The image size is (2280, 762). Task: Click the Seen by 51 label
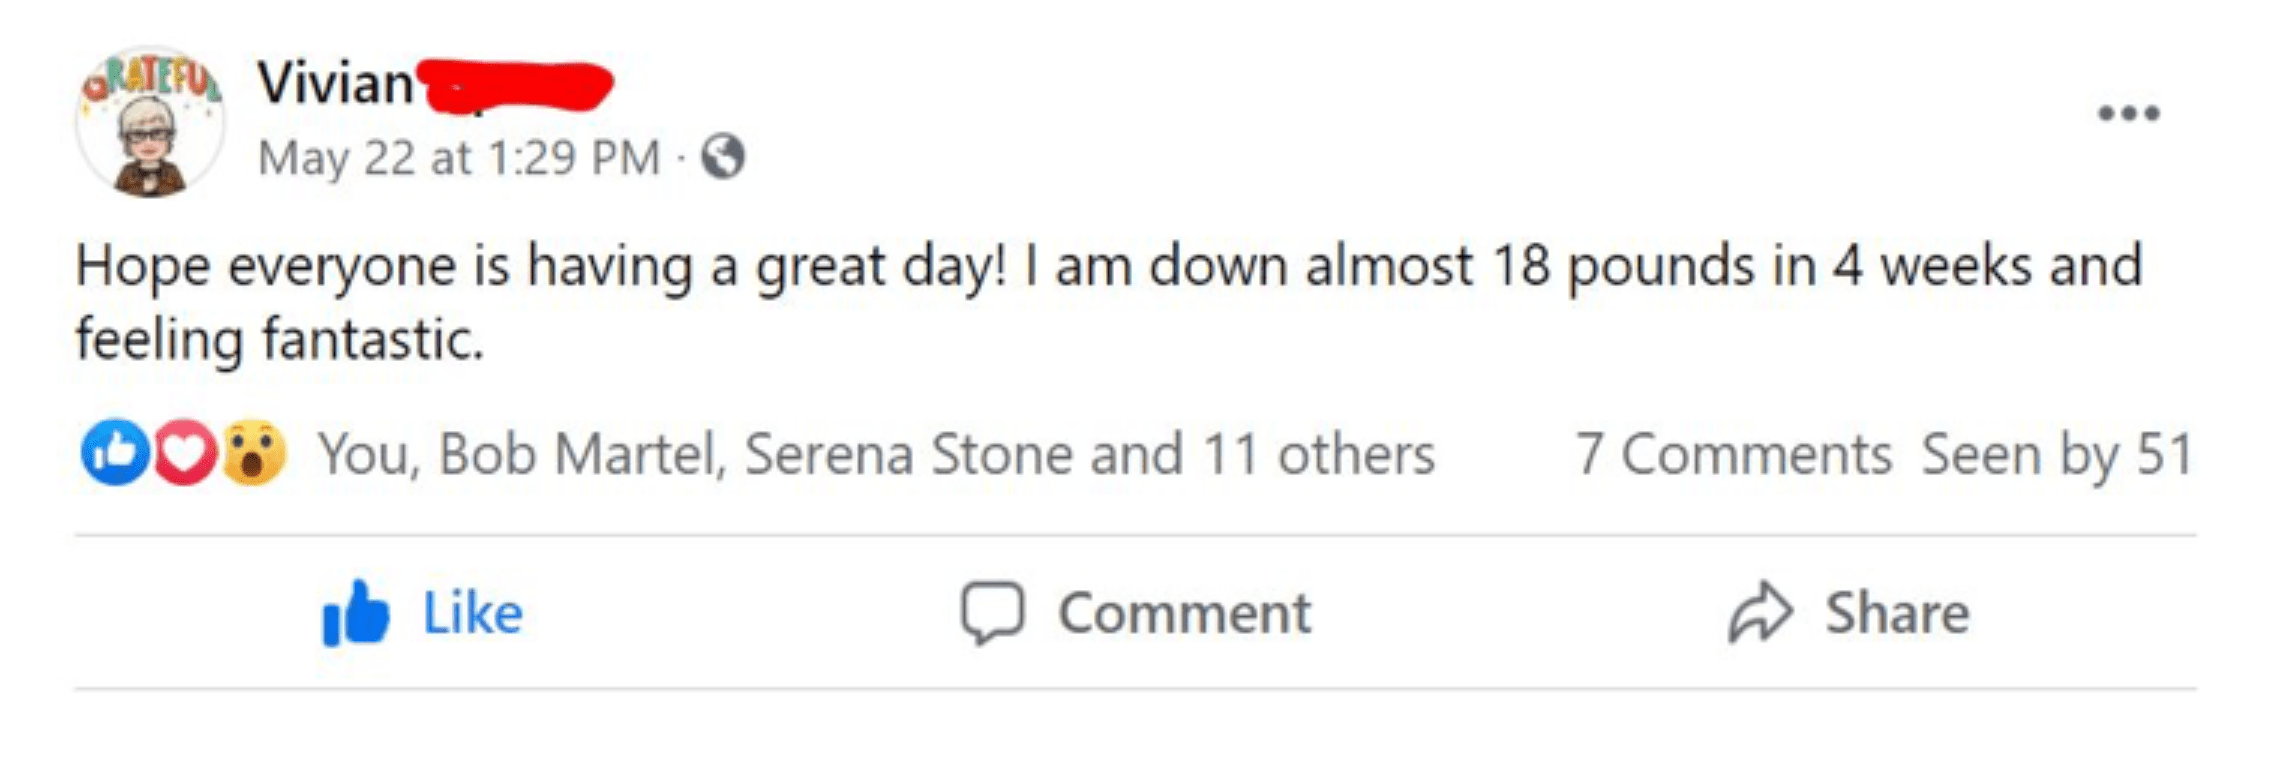tap(2057, 454)
